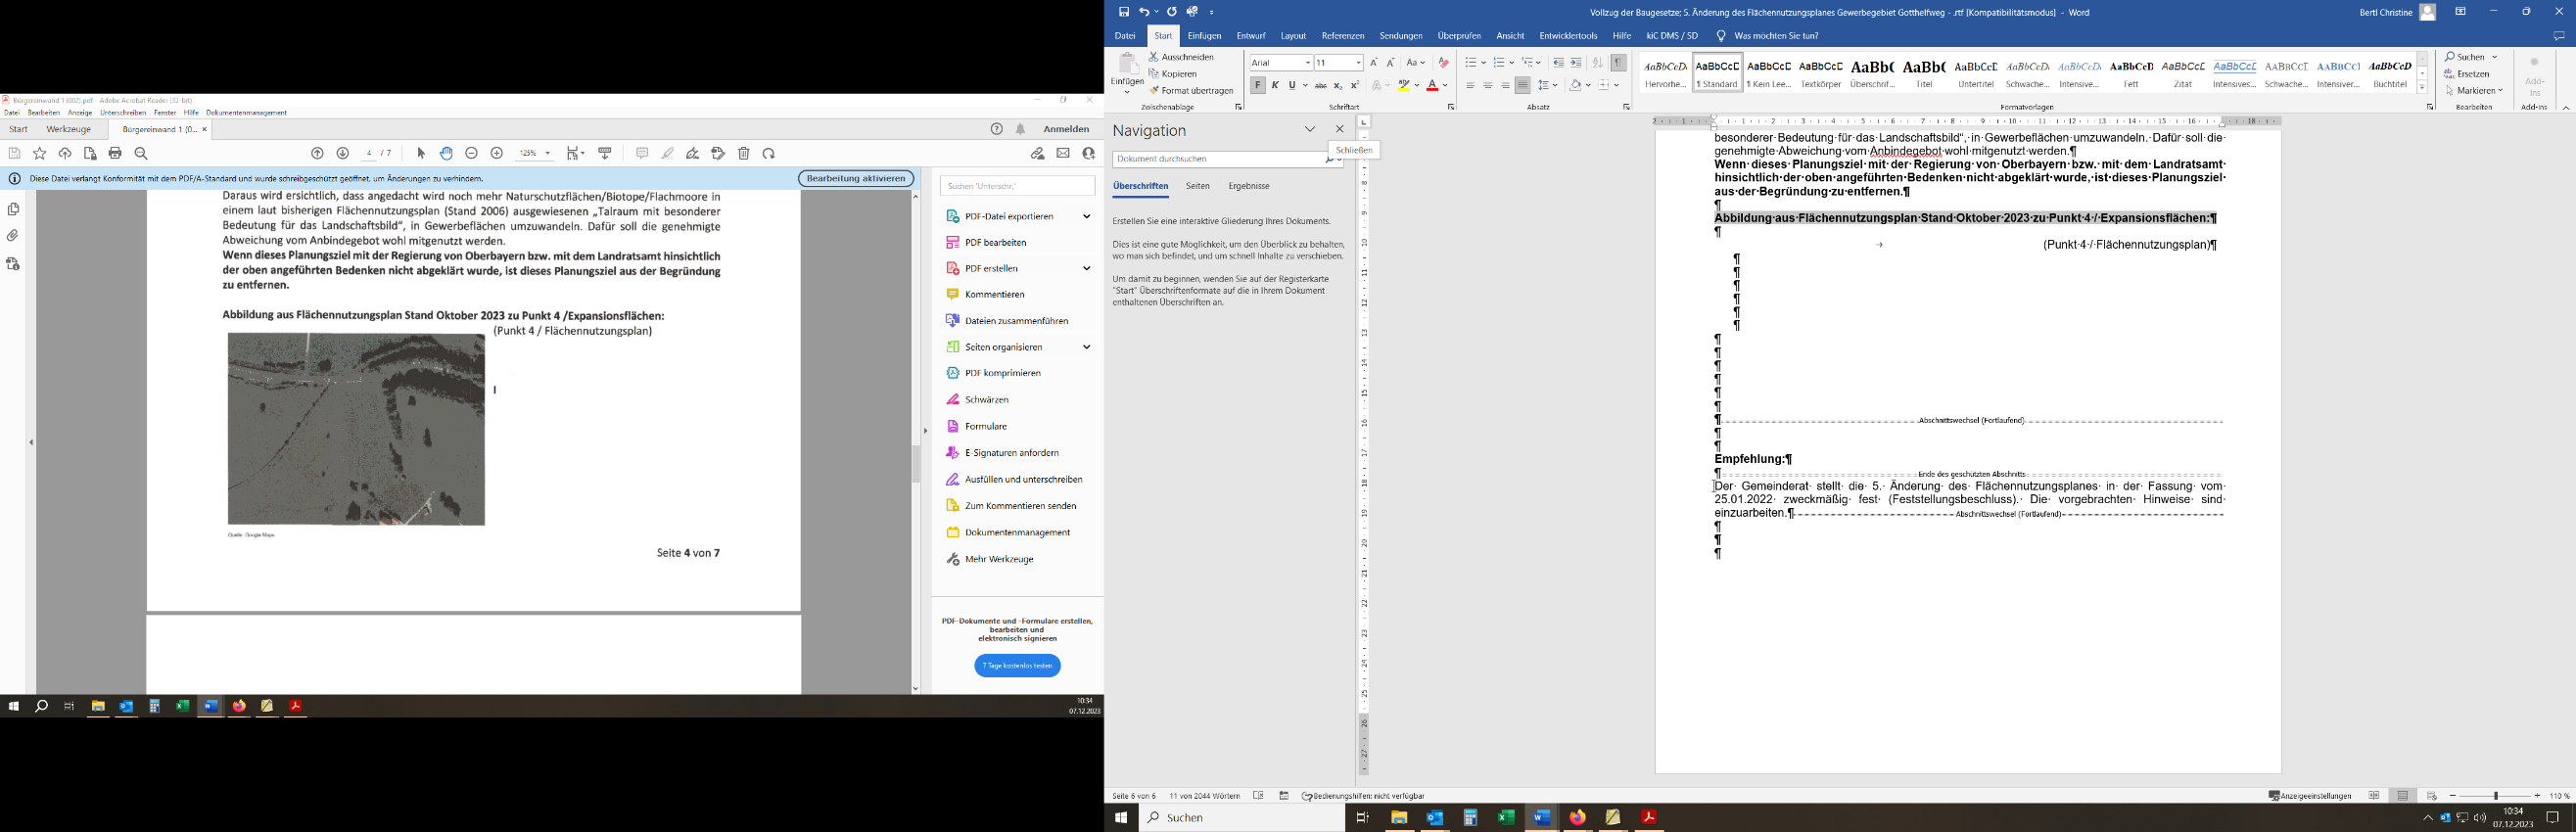Open Acrobat help question mark icon

coord(997,129)
